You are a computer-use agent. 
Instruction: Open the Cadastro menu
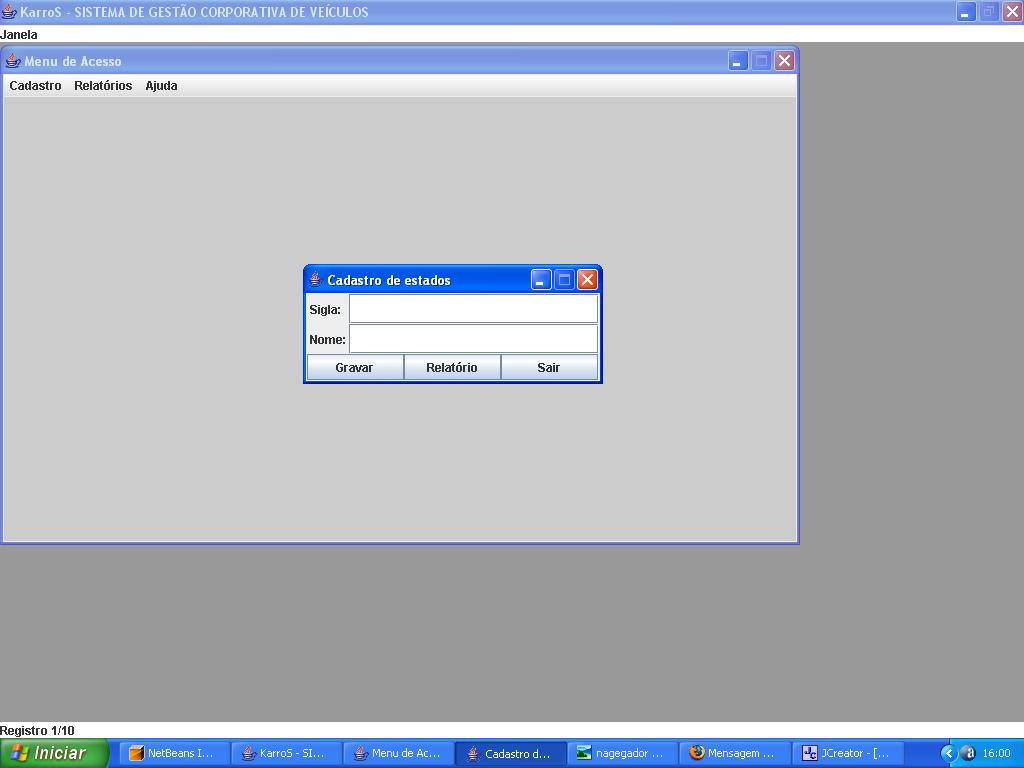click(x=35, y=86)
